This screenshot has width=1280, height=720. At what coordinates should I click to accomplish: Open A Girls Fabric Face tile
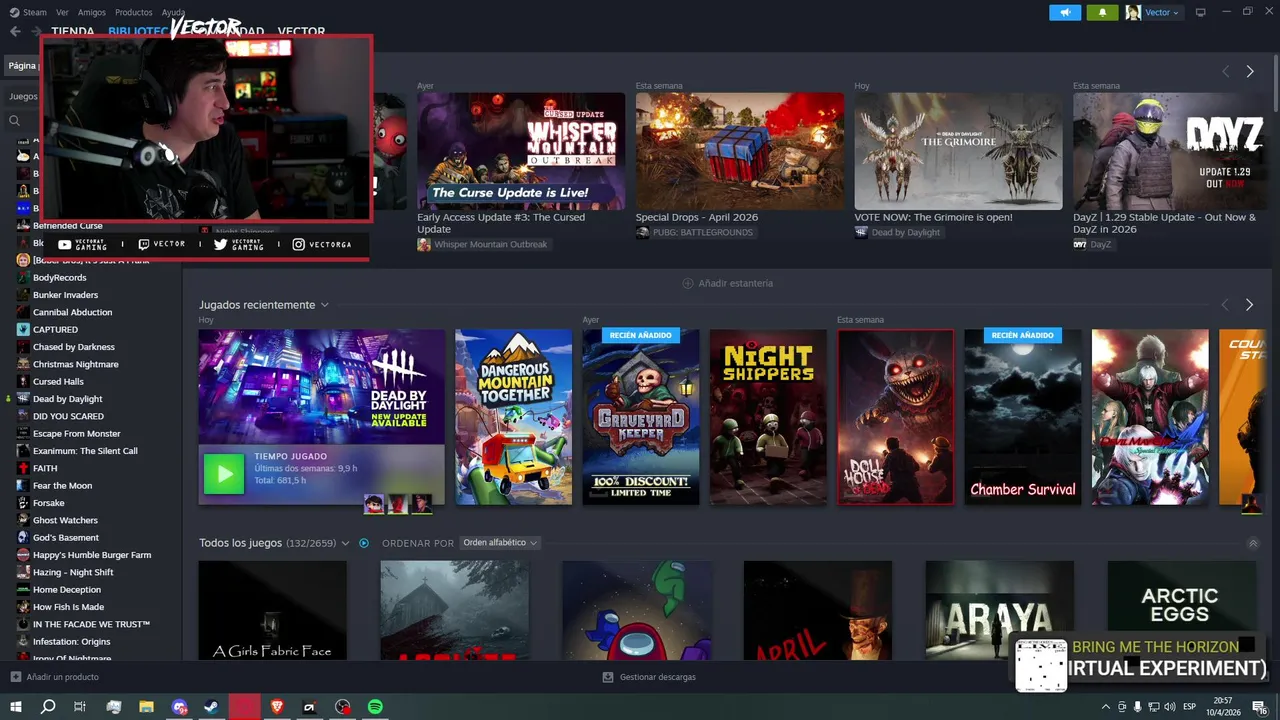[x=272, y=610]
